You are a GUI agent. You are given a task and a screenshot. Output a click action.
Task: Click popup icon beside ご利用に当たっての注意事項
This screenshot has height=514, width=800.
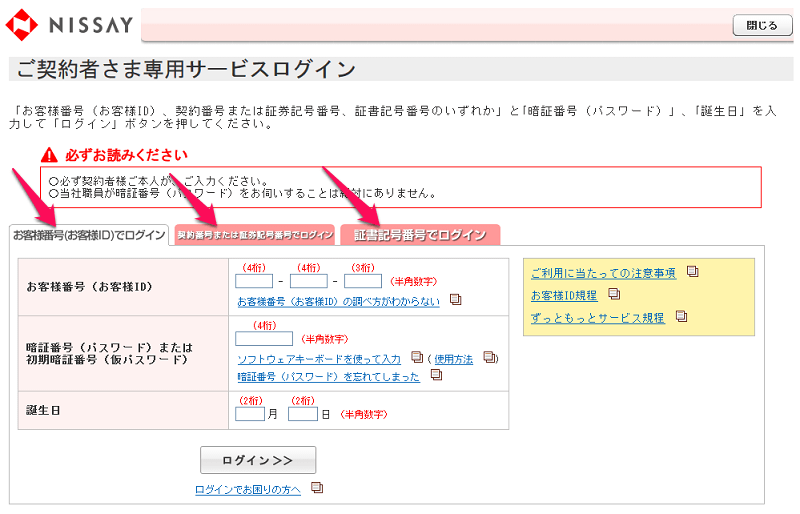pyautogui.click(x=692, y=271)
